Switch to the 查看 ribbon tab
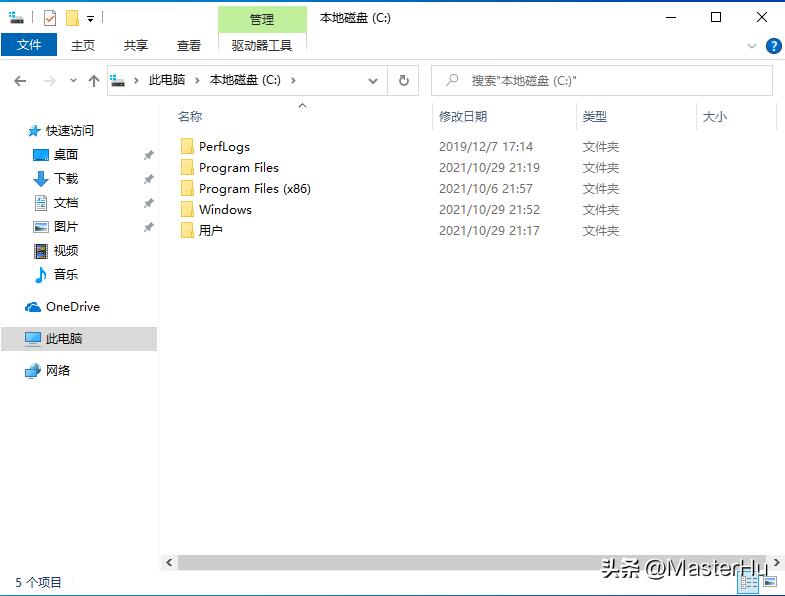The image size is (785, 596). [189, 46]
